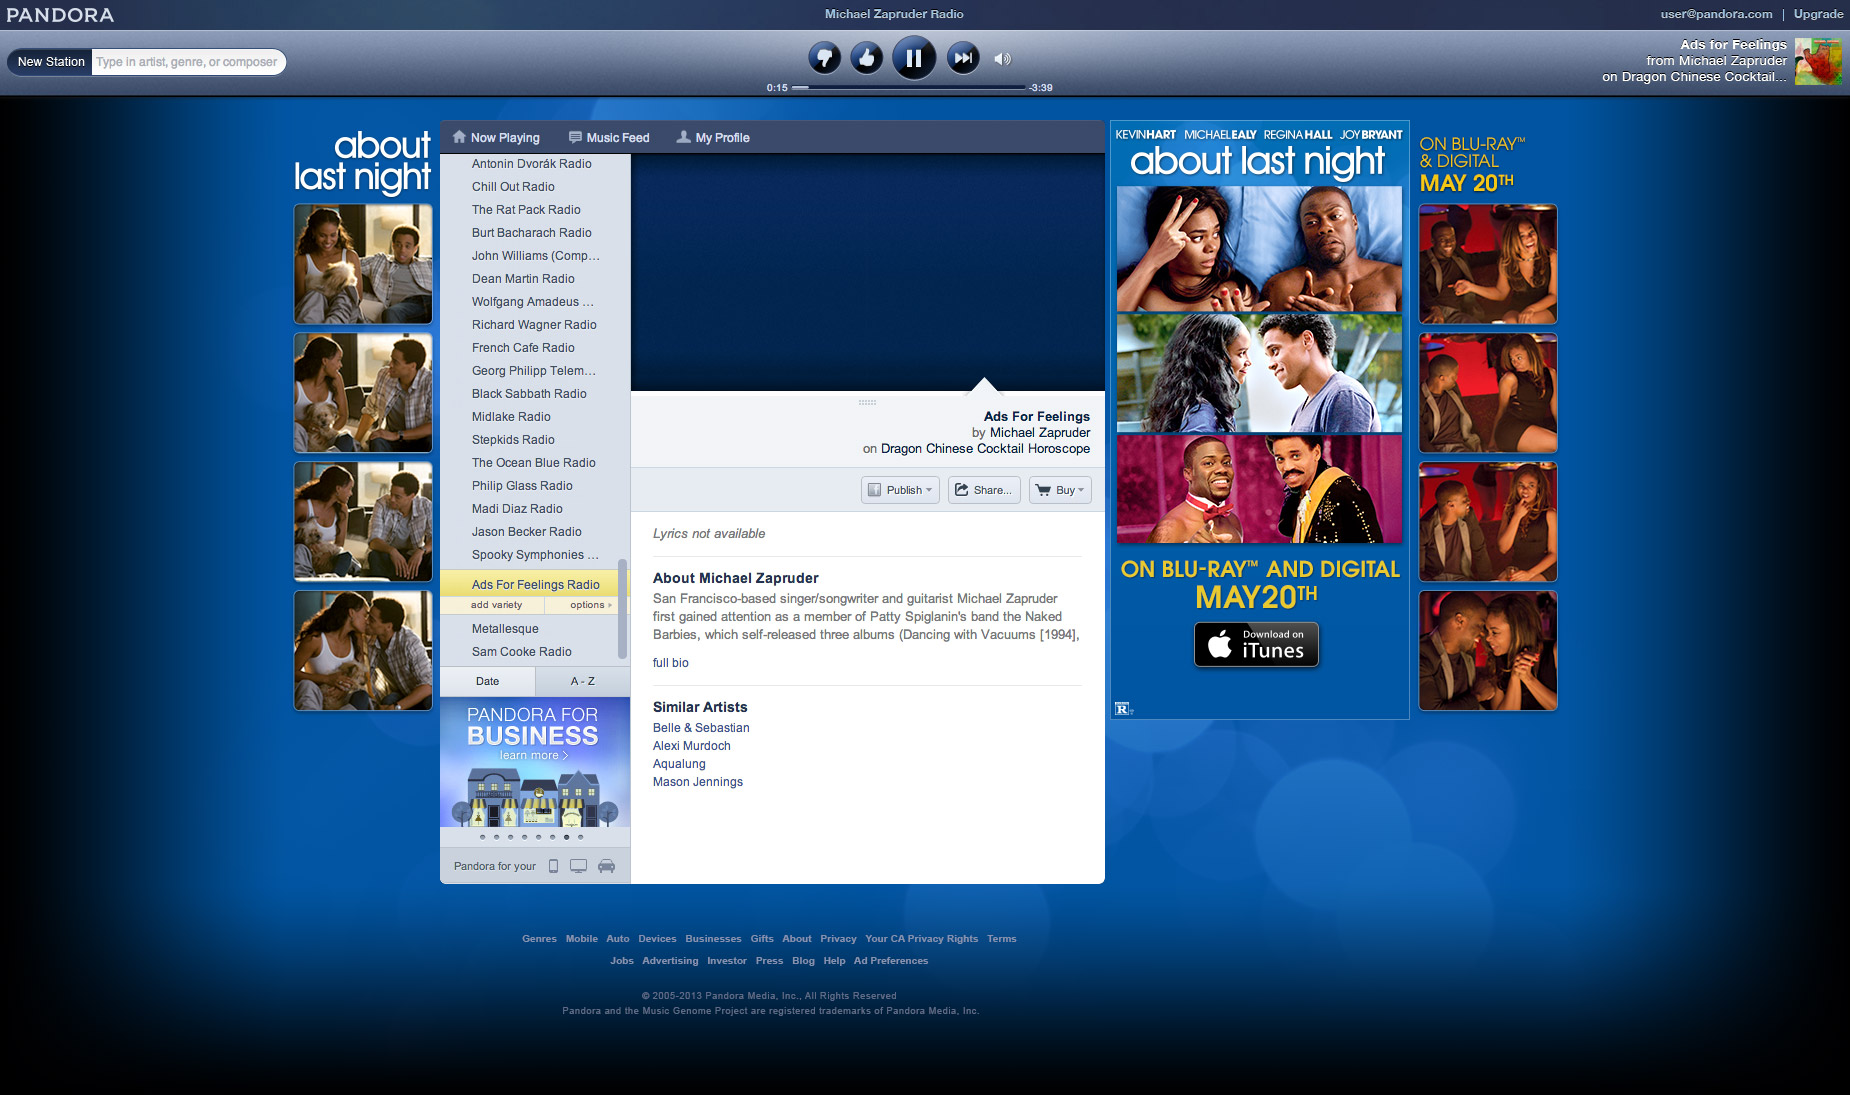Switch to the Music Feed tab
The width and height of the screenshot is (1850, 1095).
(x=609, y=138)
